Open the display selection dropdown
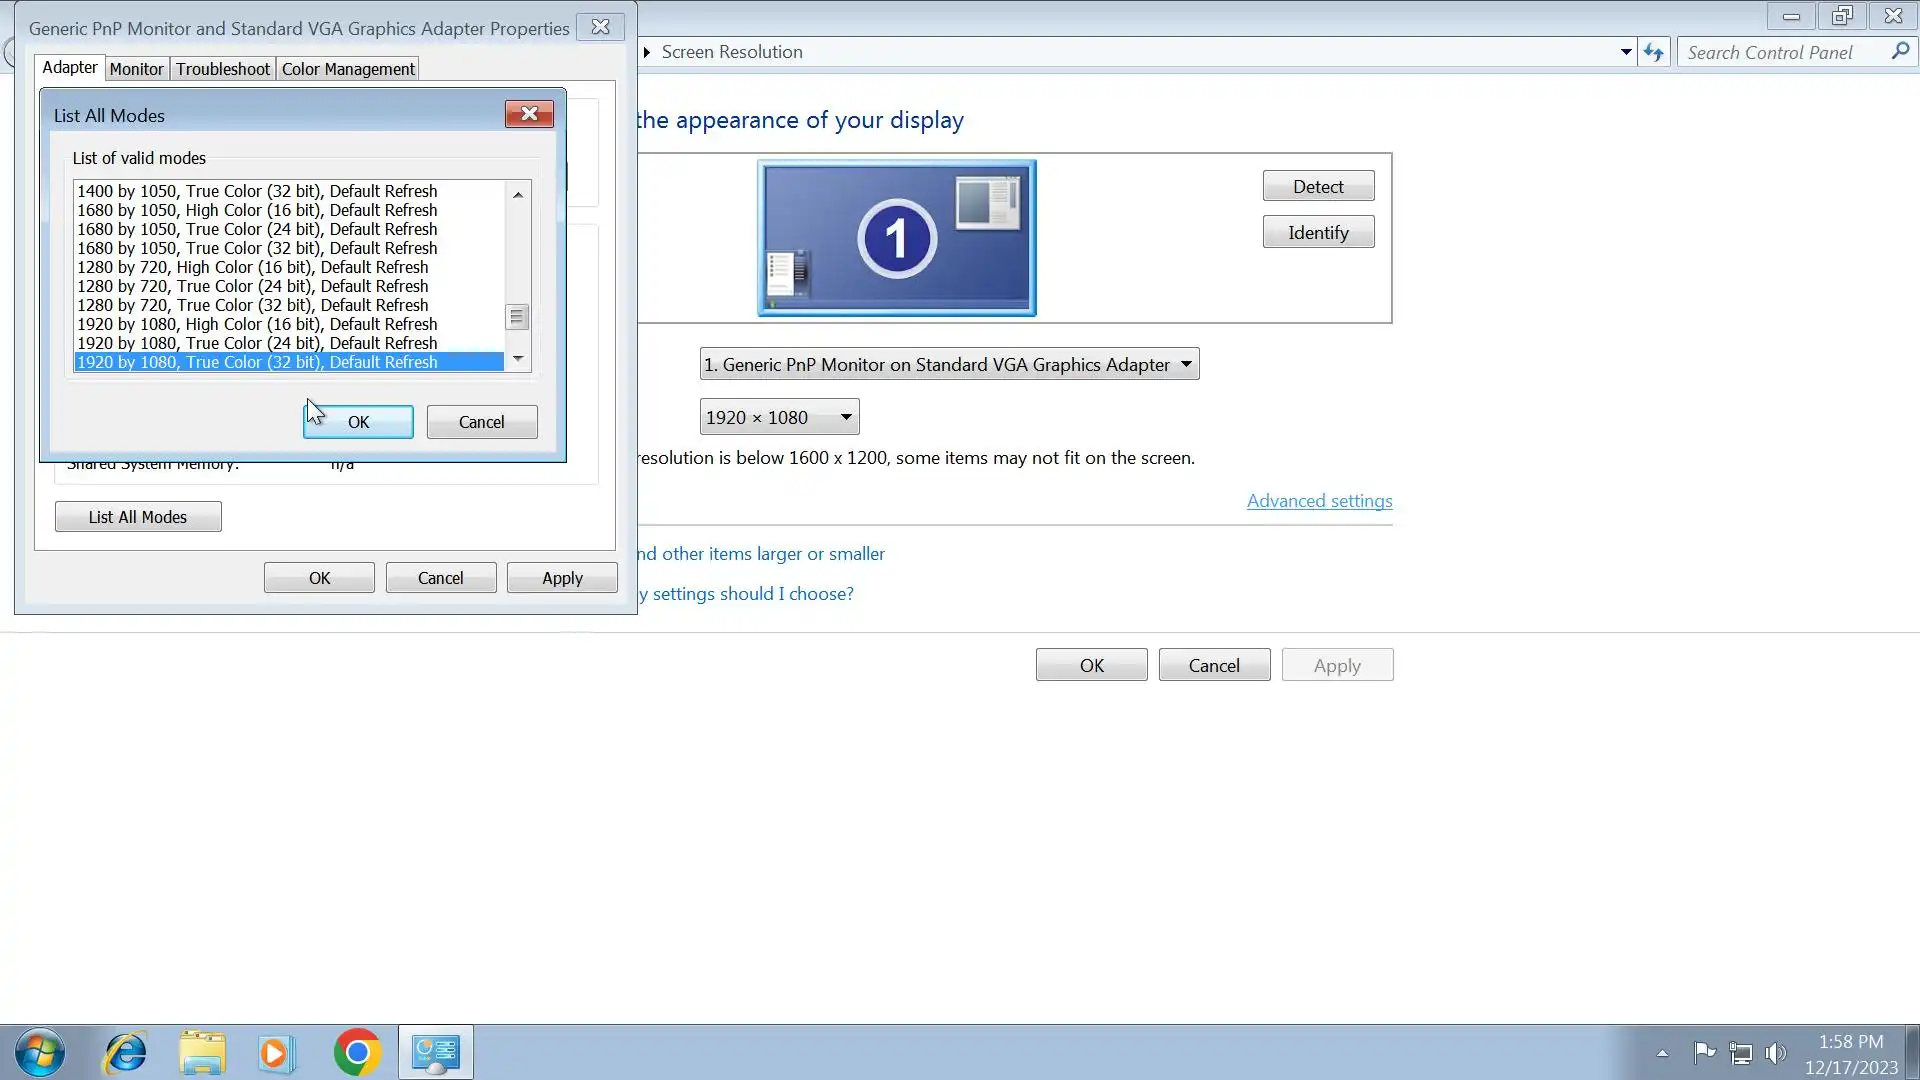The width and height of the screenshot is (1920, 1080). [x=948, y=365]
